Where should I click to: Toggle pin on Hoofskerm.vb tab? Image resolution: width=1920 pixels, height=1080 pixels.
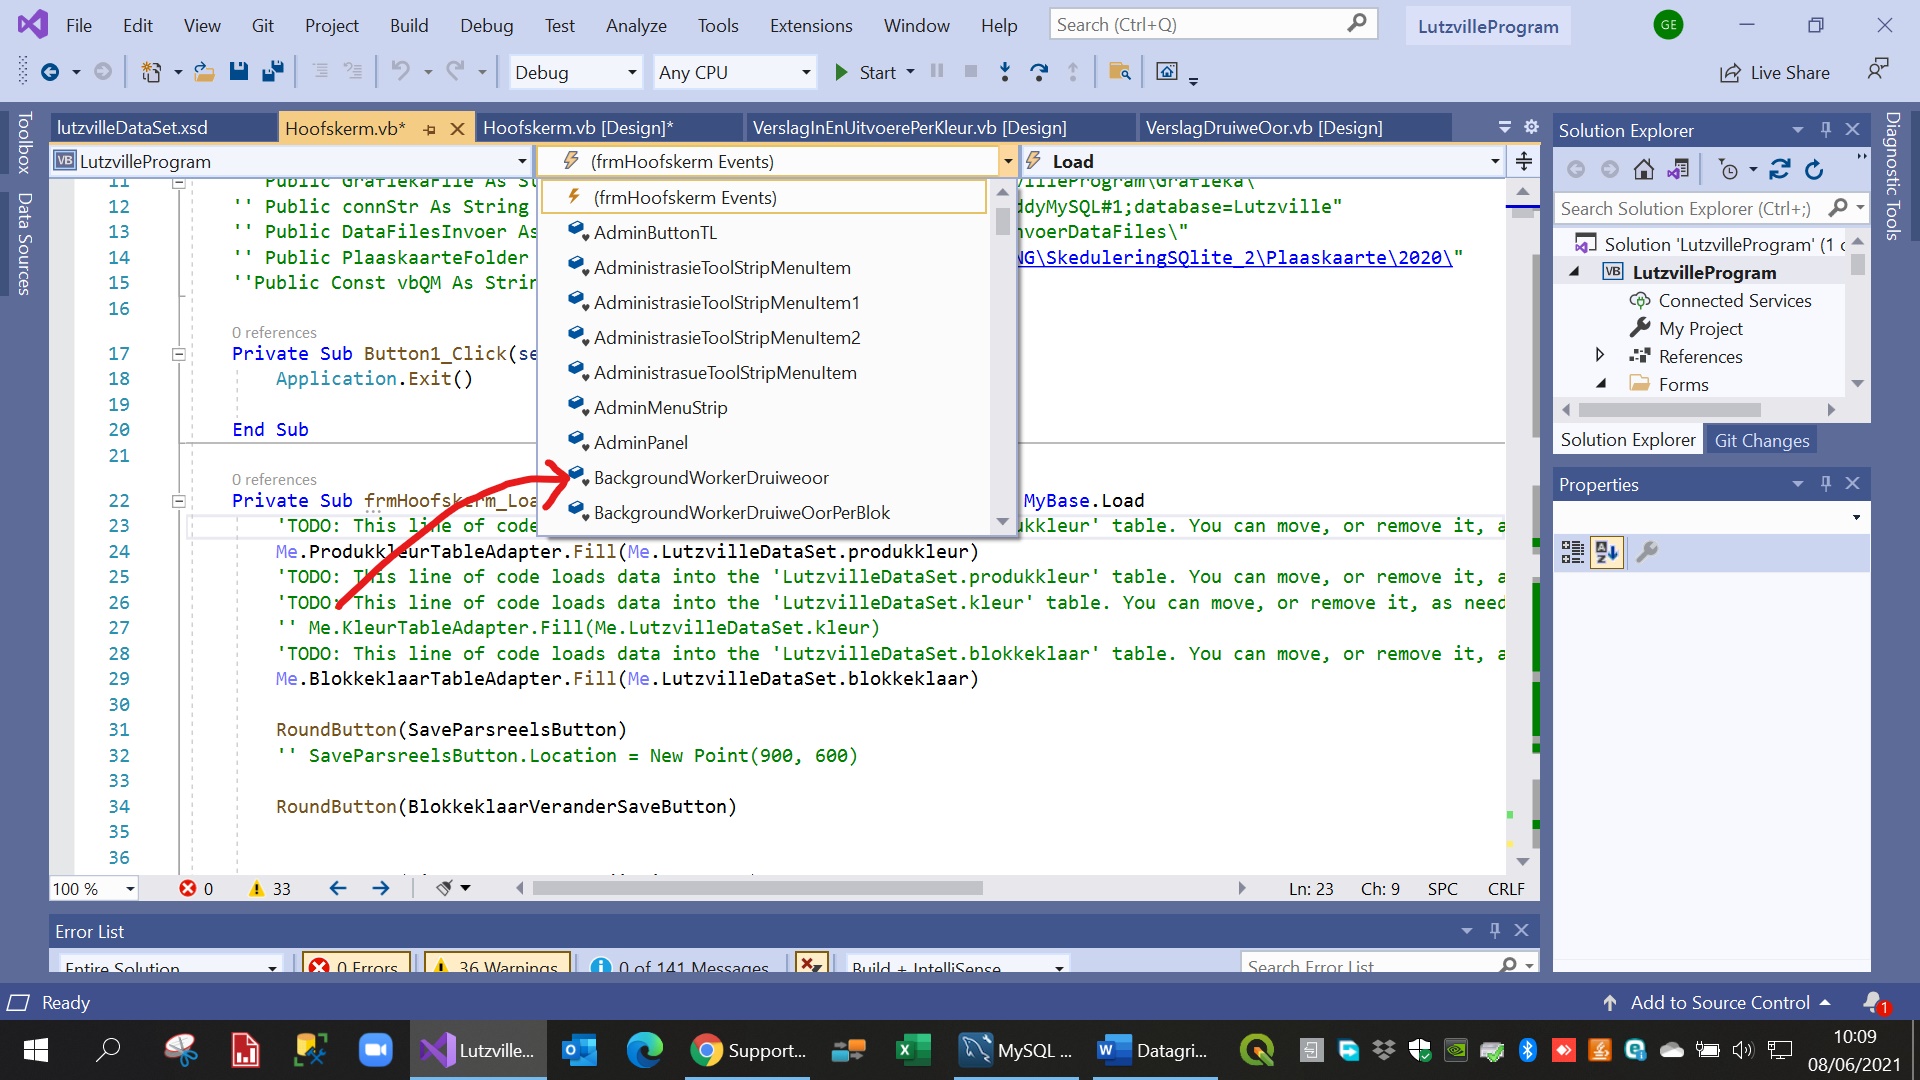pos(429,129)
